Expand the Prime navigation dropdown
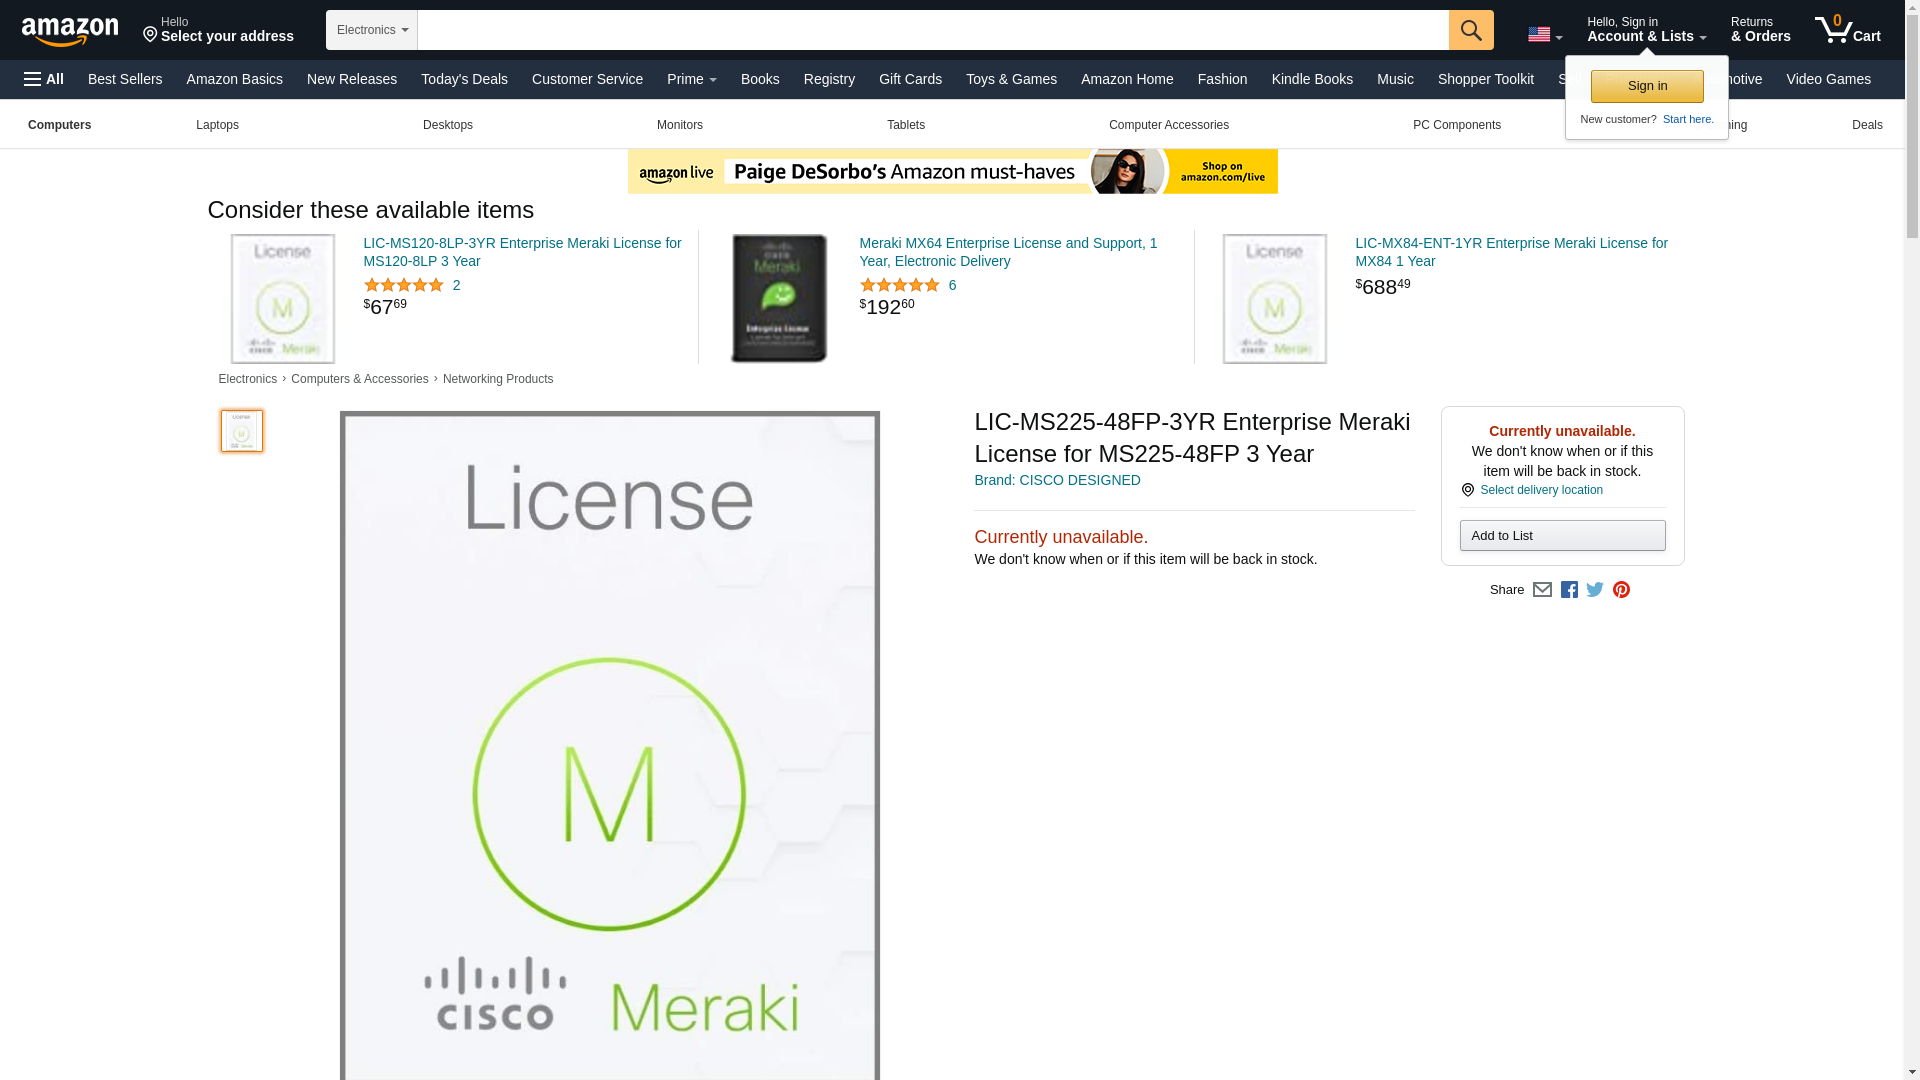The width and height of the screenshot is (1920, 1080). click(x=691, y=79)
